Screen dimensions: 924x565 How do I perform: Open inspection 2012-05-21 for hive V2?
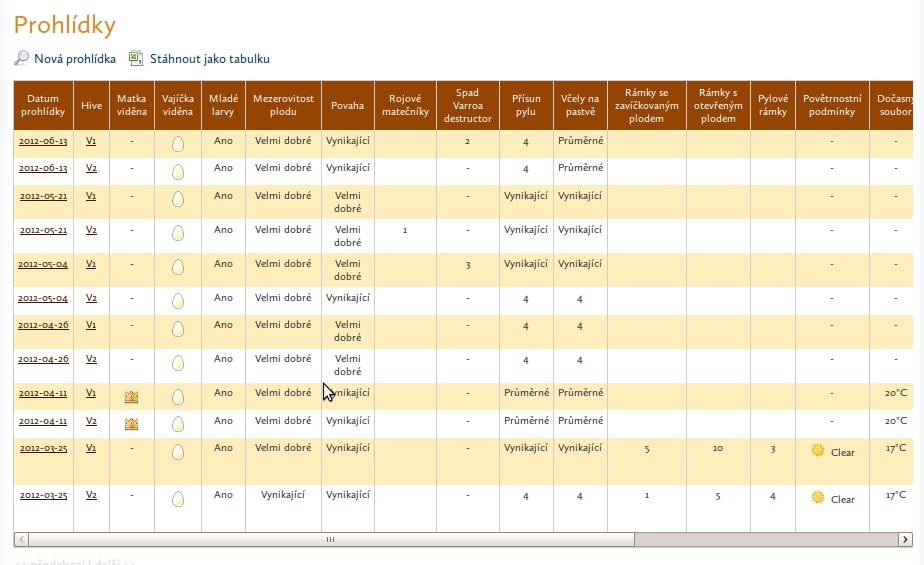[x=43, y=230]
